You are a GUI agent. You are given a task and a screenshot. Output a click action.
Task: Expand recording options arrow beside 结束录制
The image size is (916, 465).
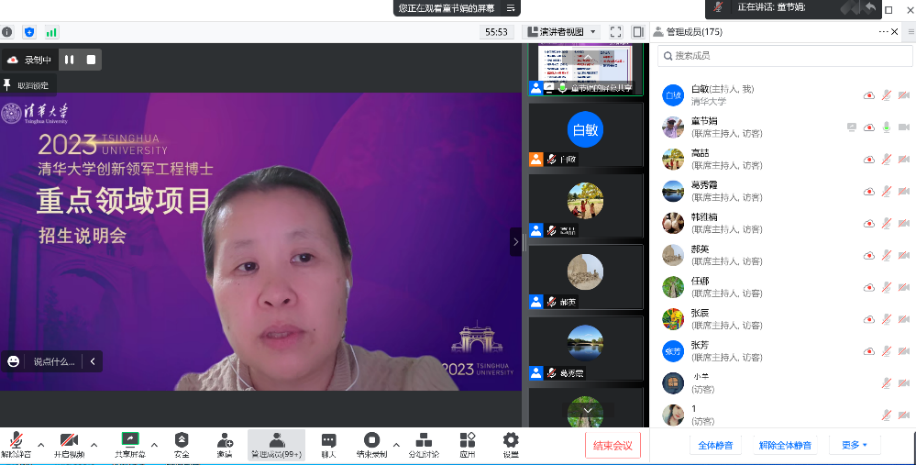pos(396,445)
